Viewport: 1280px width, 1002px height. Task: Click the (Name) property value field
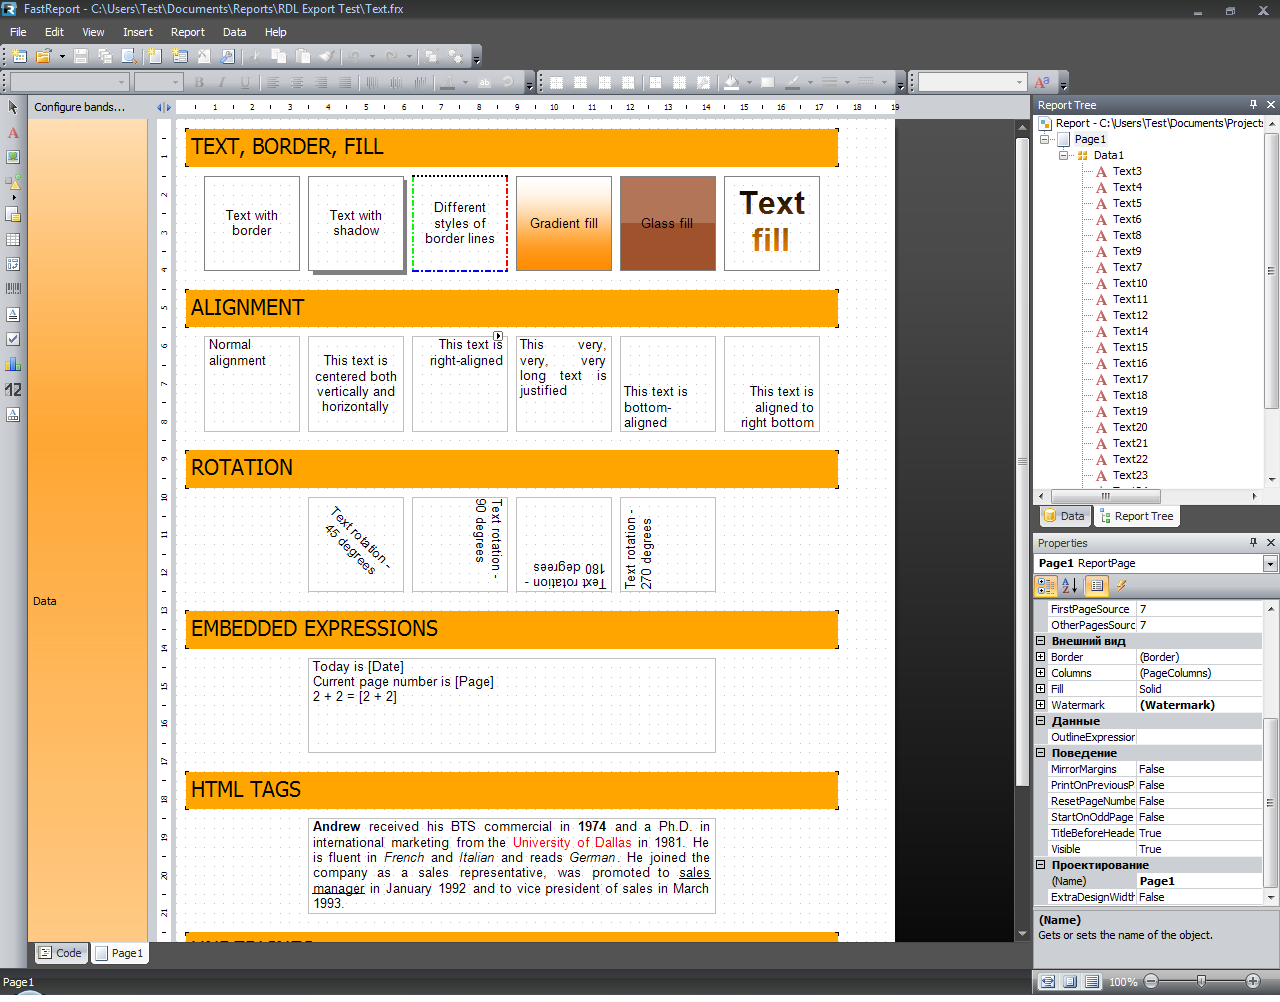[x=1199, y=881]
